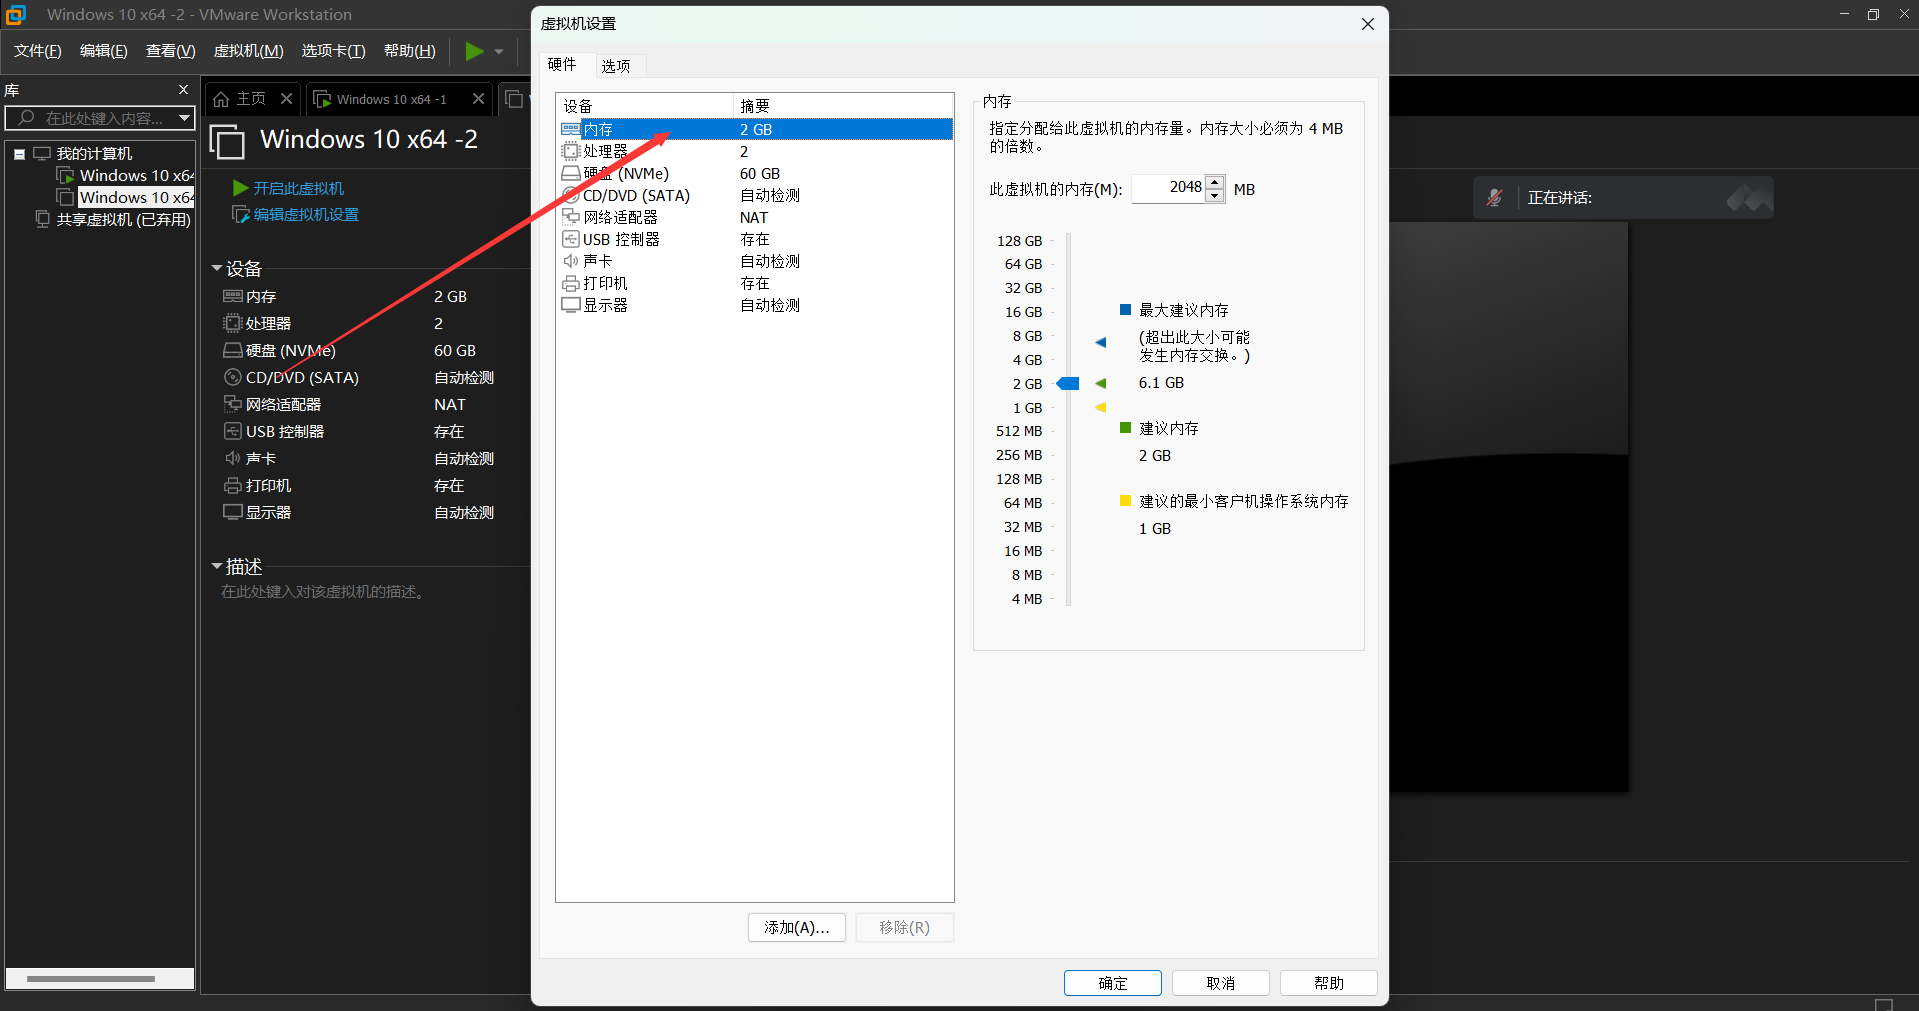
Task: Click the 128 GB label on memory scale
Action: tap(1019, 241)
